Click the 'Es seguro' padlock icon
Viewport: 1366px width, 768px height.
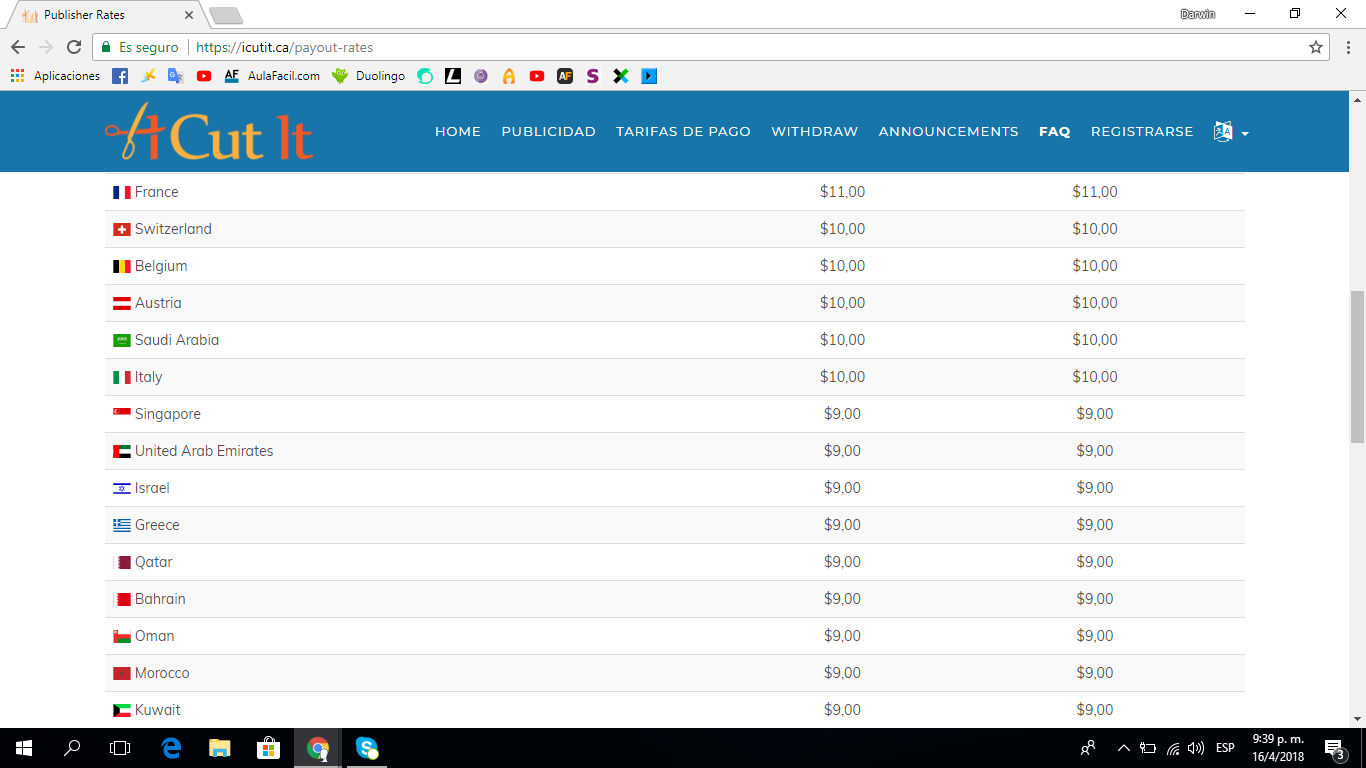pos(105,46)
